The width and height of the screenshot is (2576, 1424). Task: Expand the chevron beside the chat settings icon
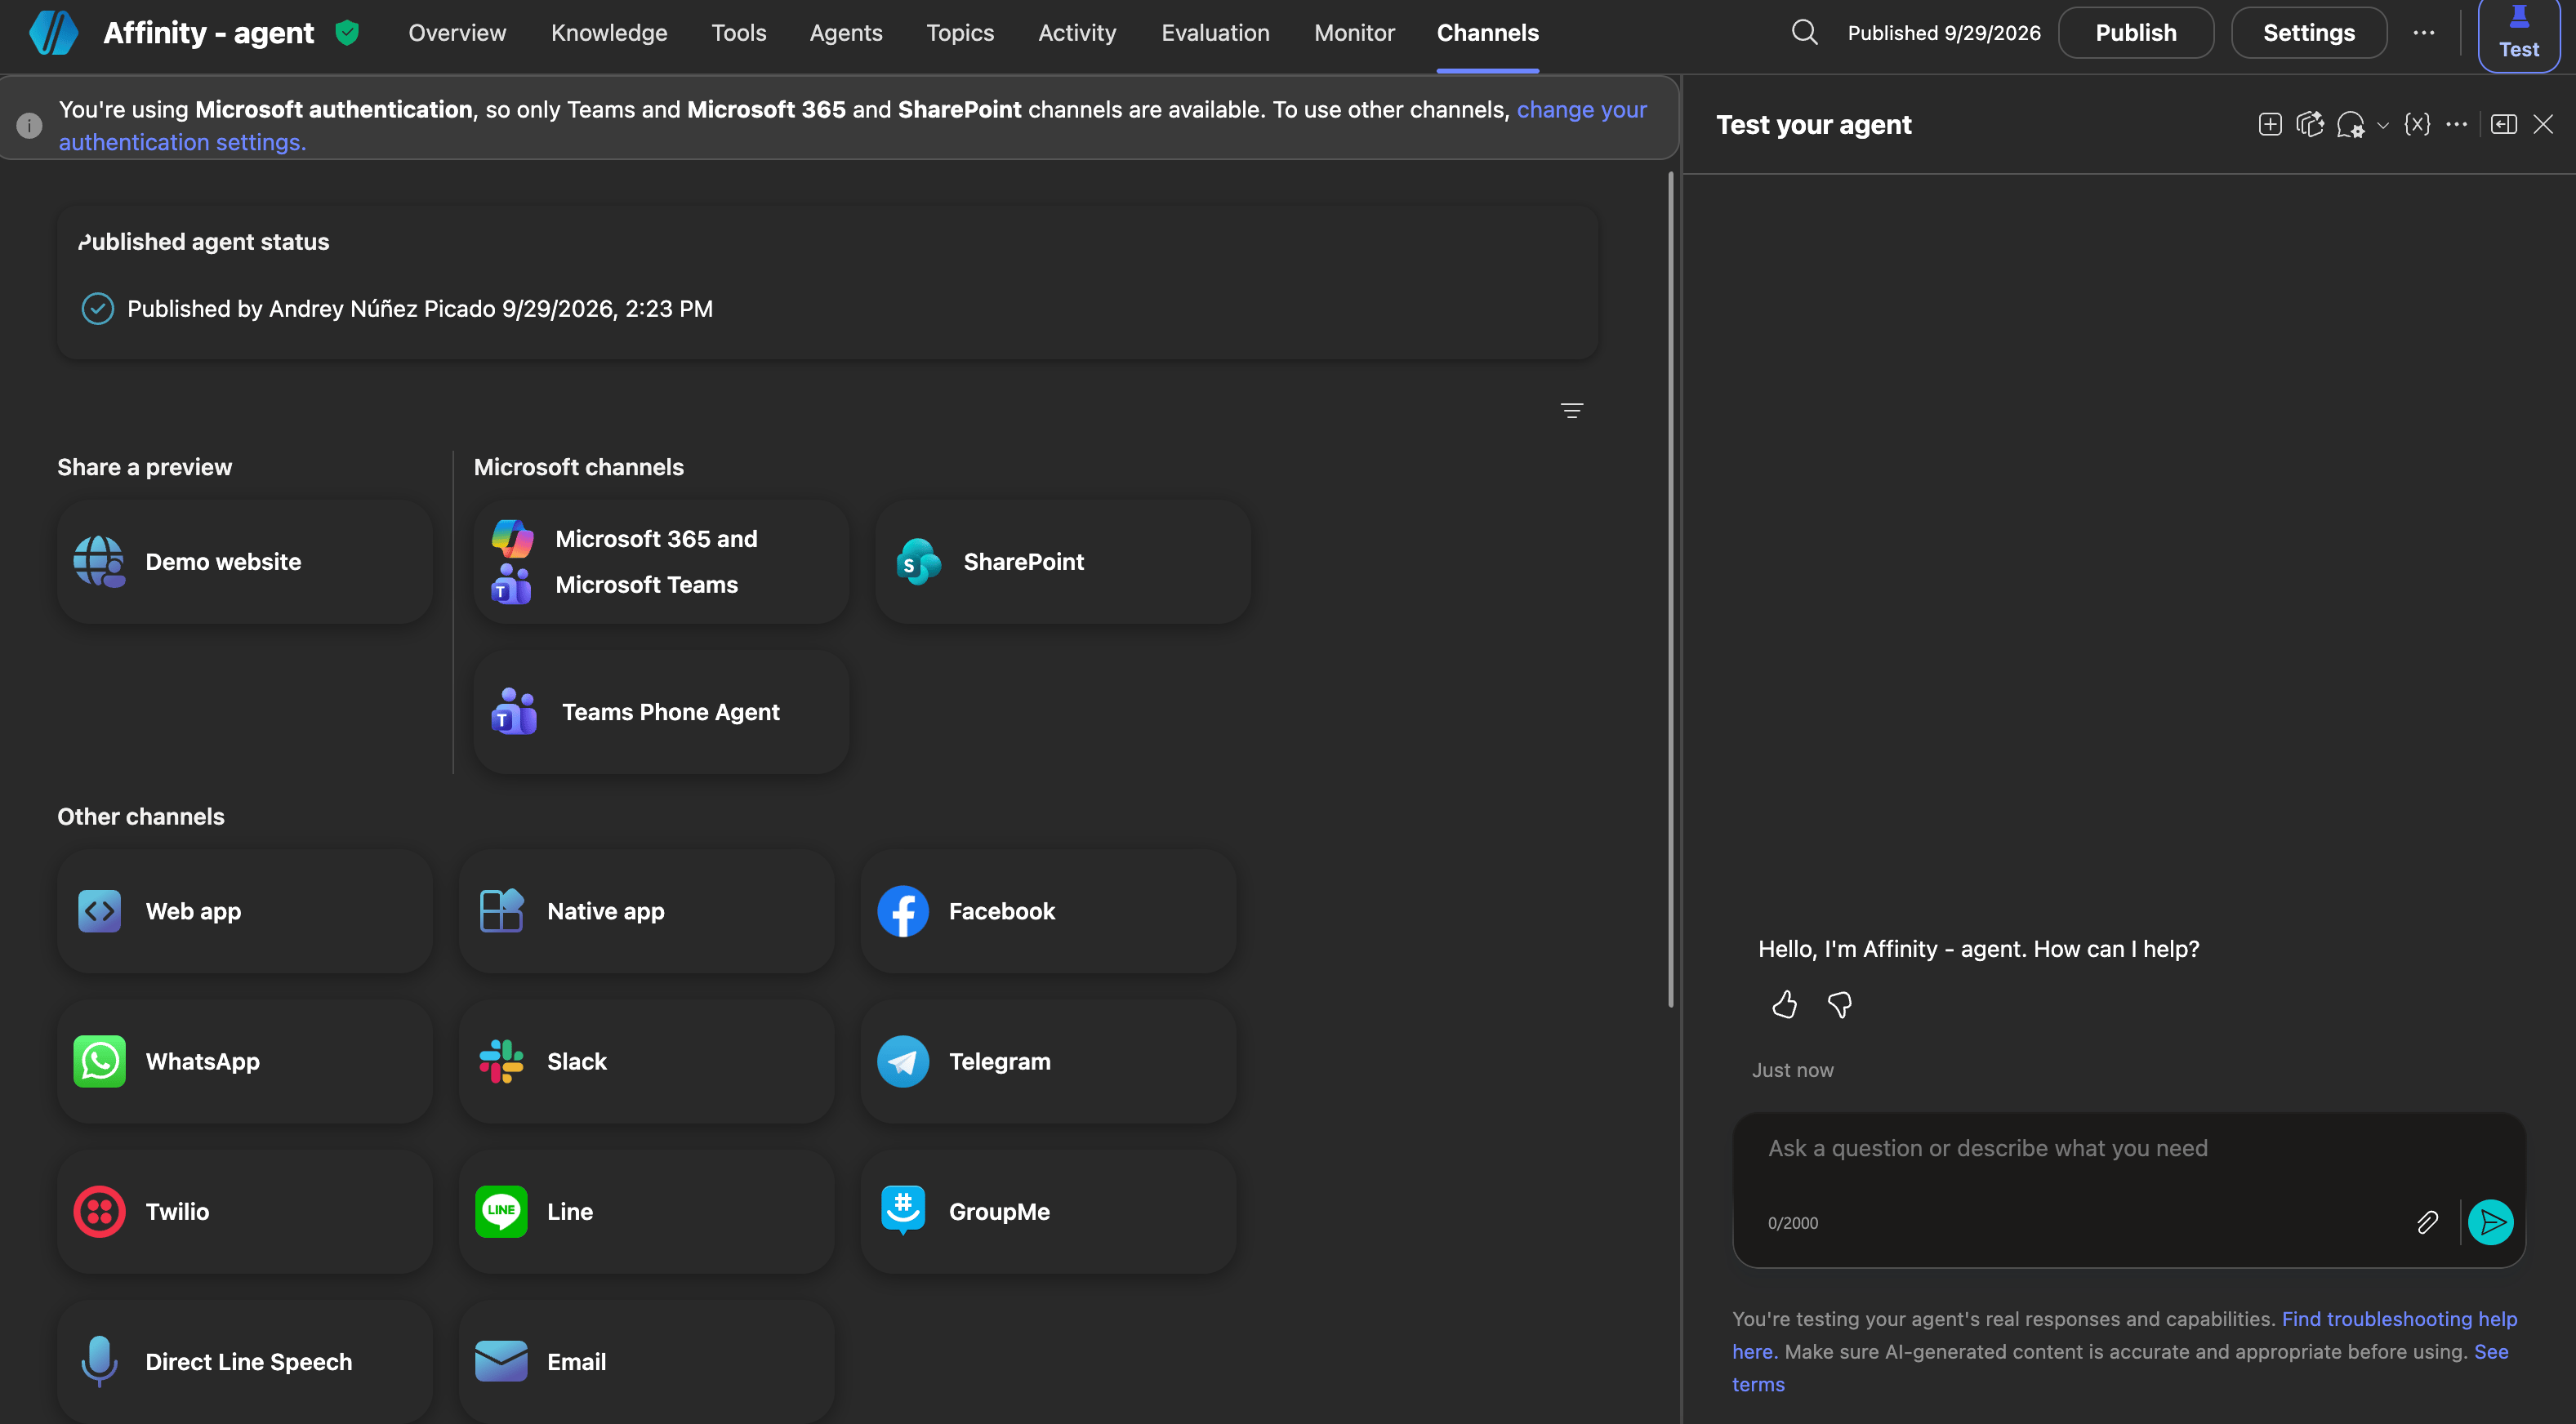2383,126
